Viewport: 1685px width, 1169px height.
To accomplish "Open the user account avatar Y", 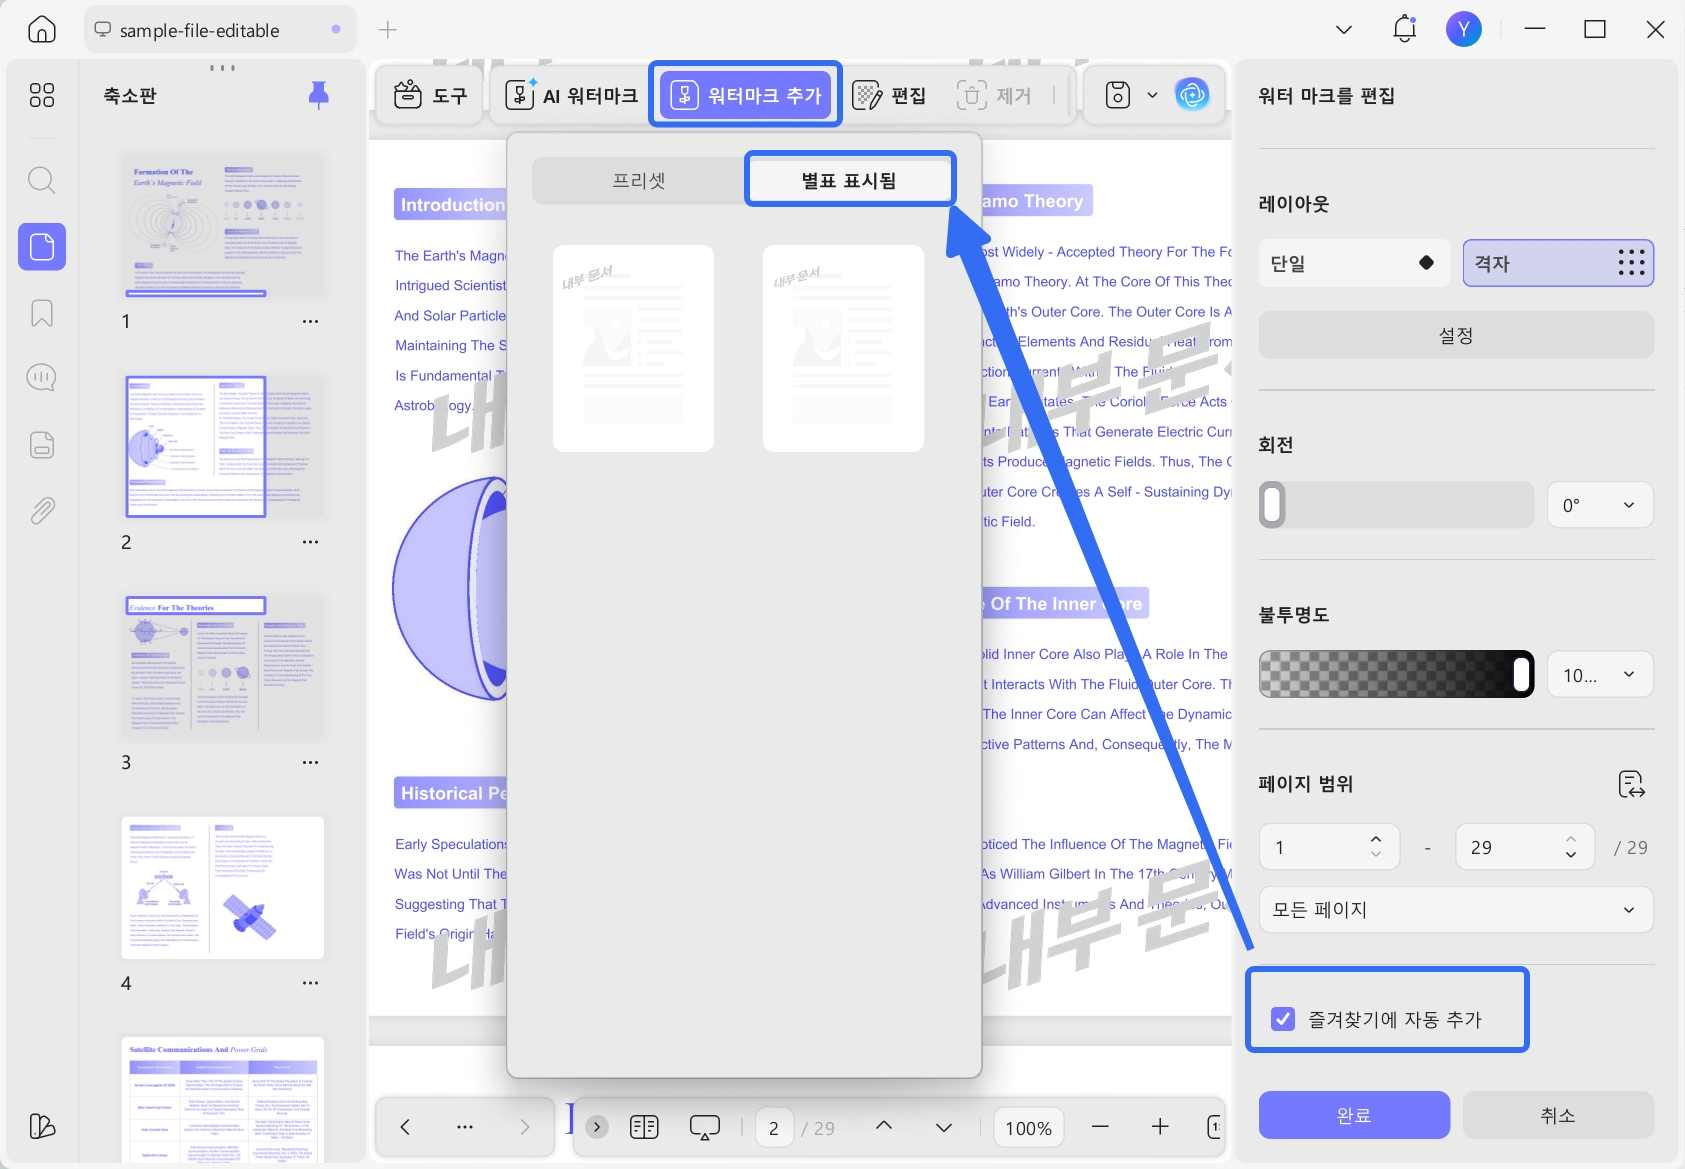I will pos(1464,29).
